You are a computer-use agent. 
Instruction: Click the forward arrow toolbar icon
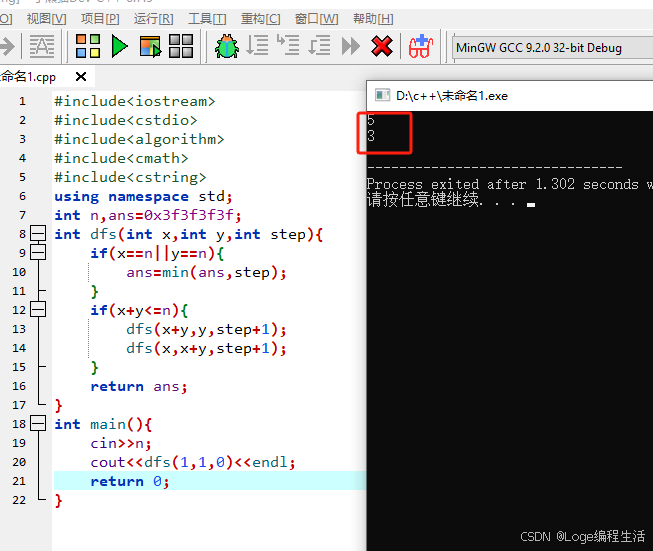click(7, 46)
